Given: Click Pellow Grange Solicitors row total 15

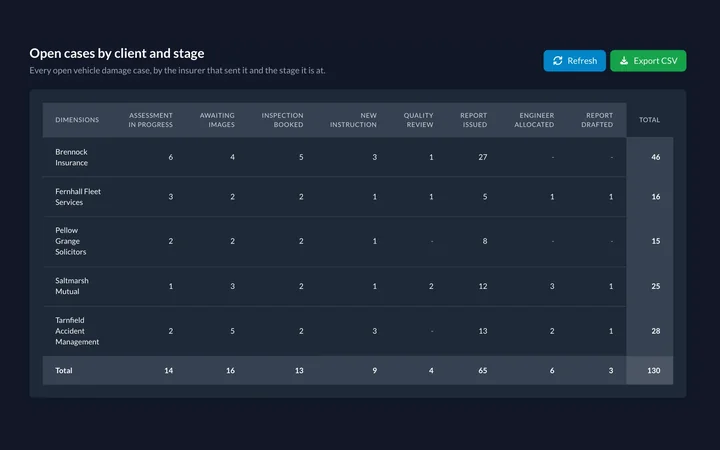Looking at the screenshot, I should pyautogui.click(x=656, y=241).
